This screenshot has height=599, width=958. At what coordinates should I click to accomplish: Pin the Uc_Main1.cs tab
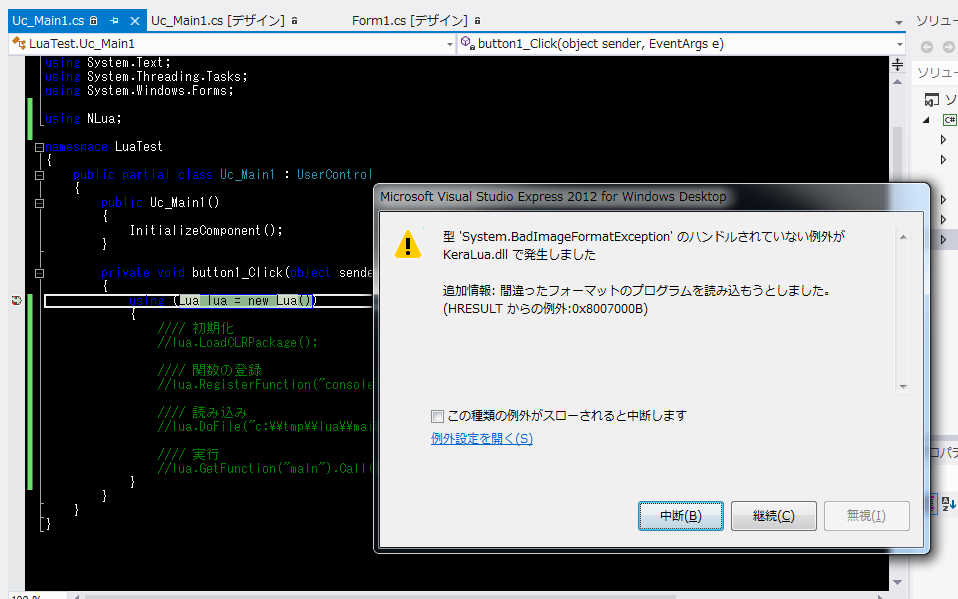[114, 21]
